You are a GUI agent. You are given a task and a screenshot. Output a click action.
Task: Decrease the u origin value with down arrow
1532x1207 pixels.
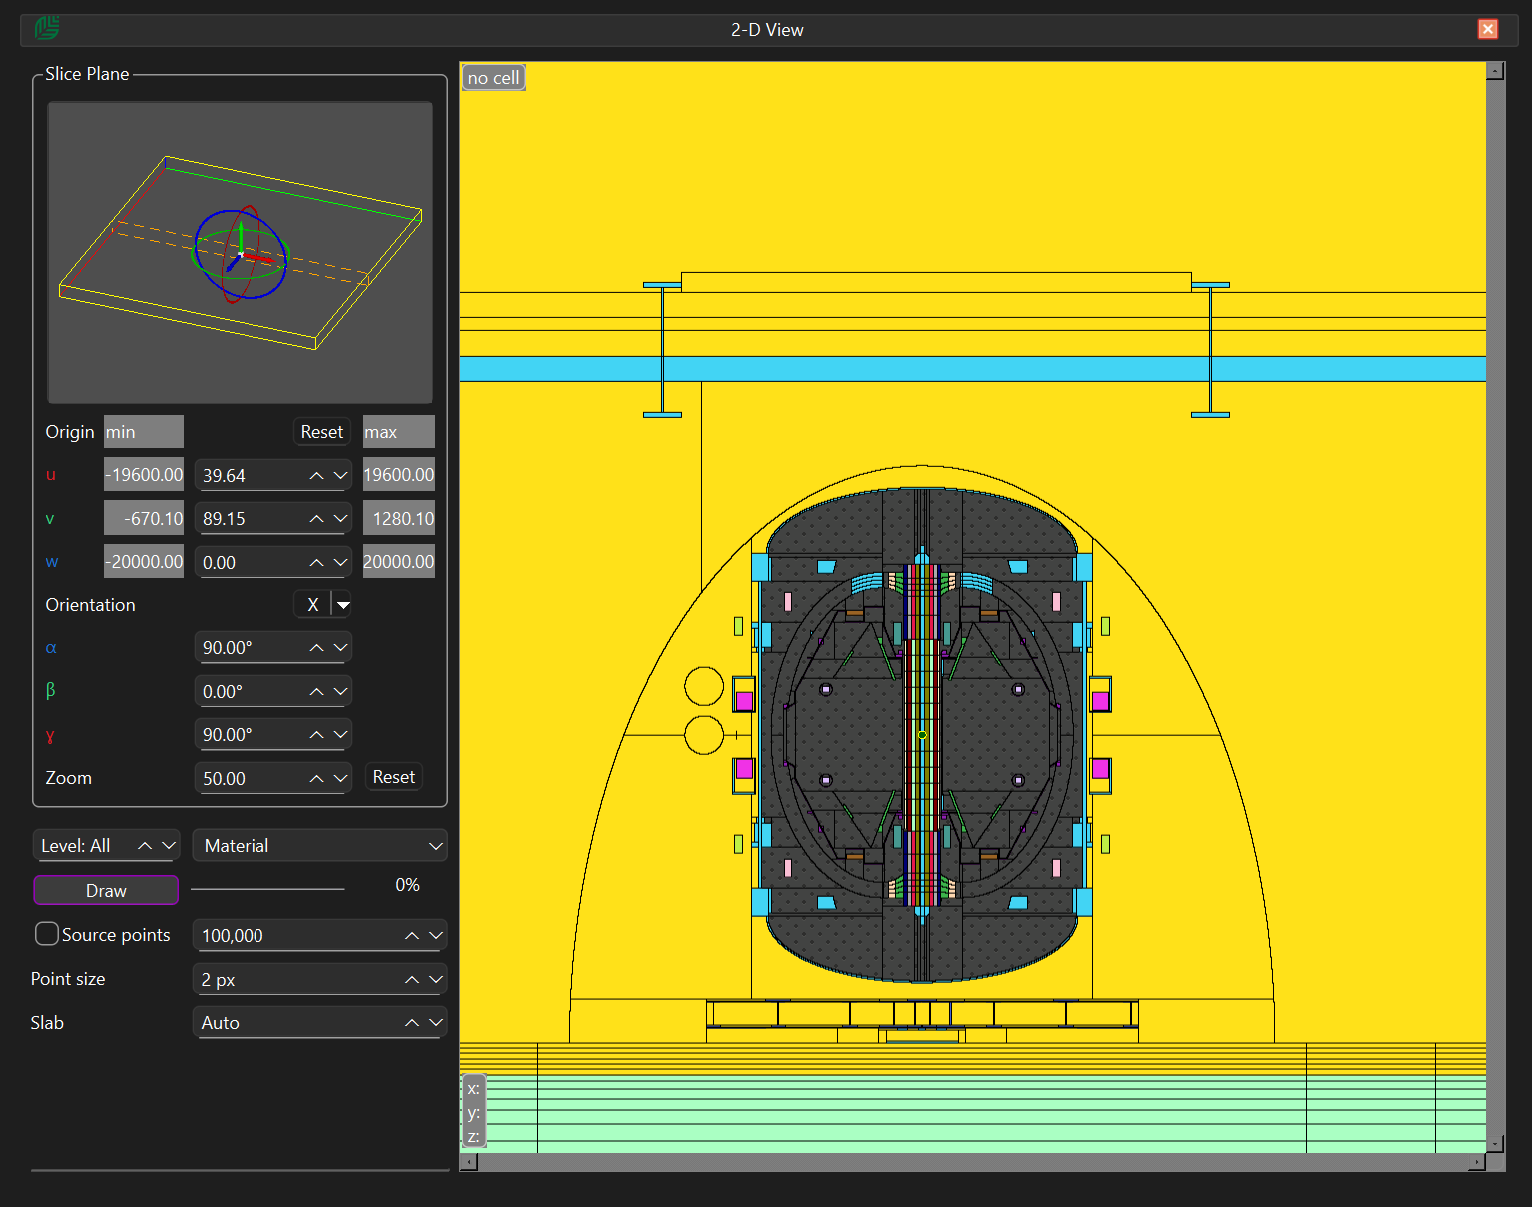[340, 476]
